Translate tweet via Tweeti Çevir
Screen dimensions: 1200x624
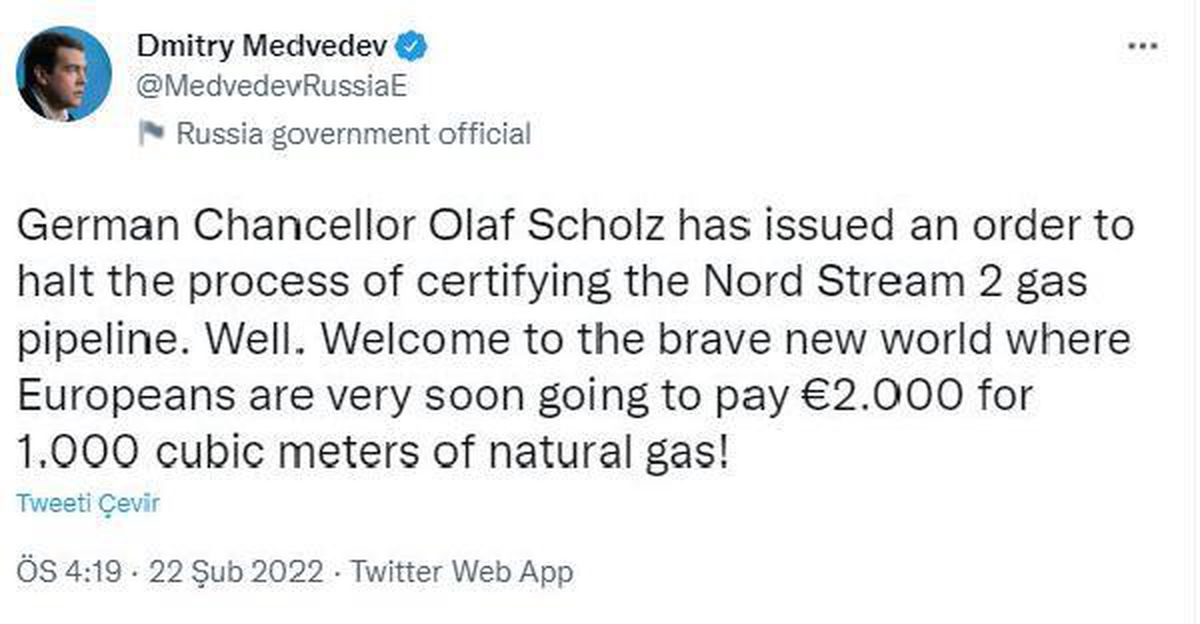pos(88,504)
